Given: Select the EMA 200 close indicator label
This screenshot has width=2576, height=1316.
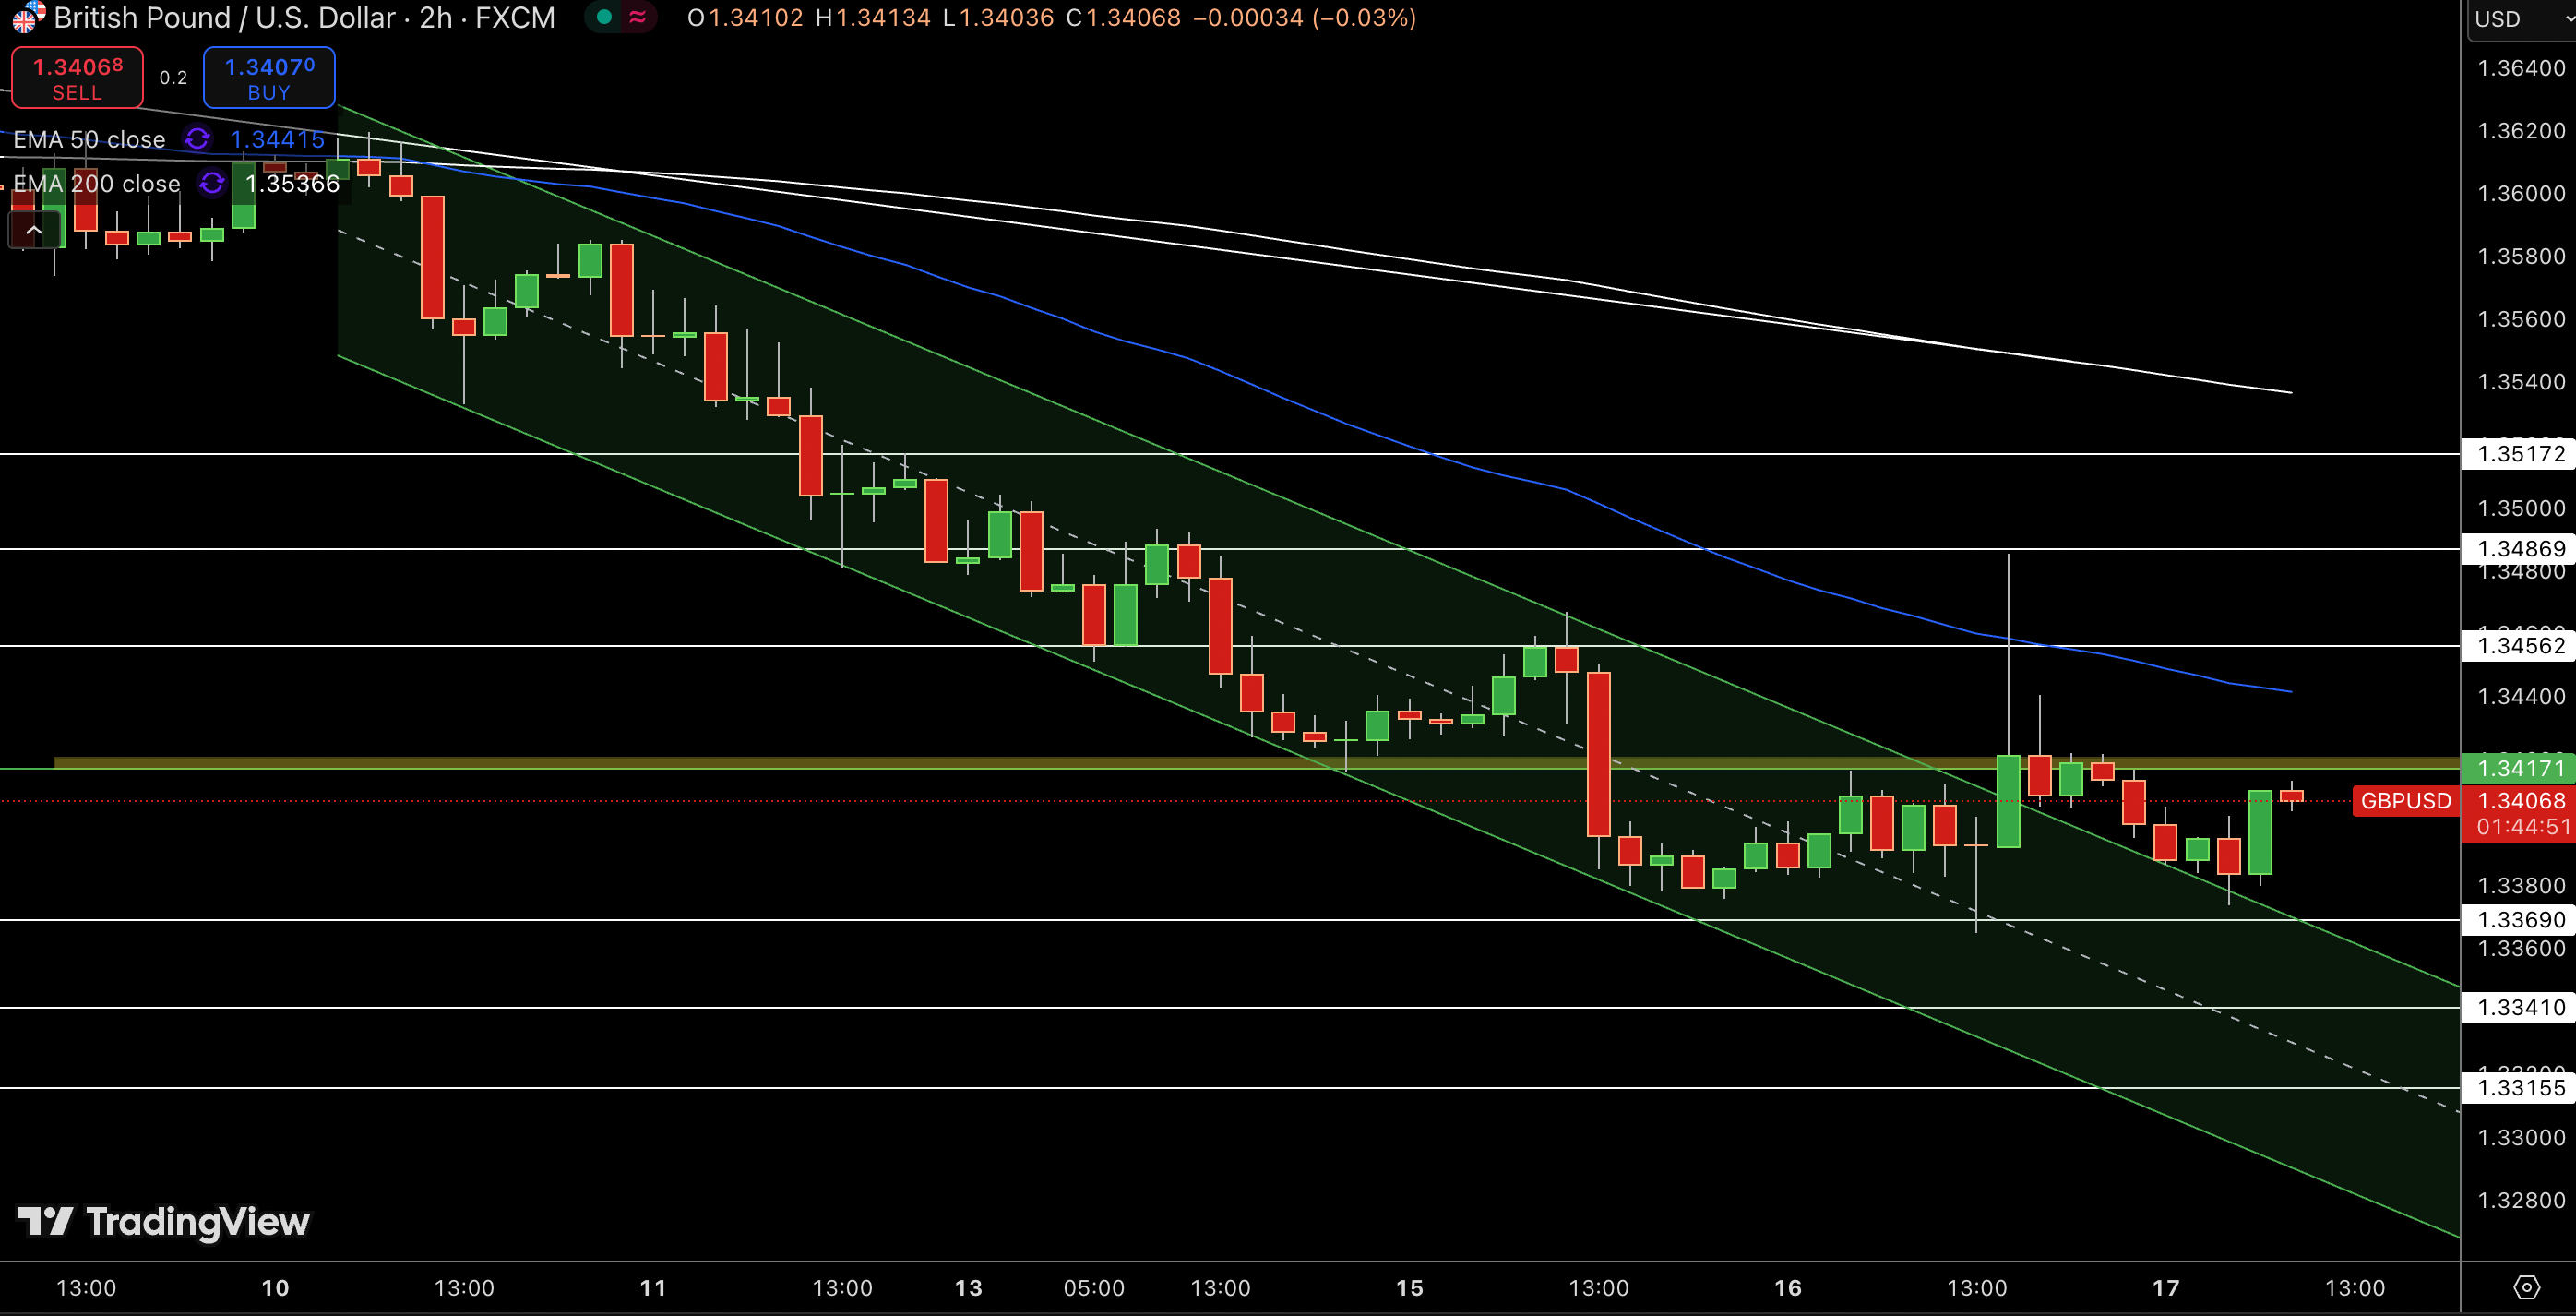Looking at the screenshot, I should point(97,184).
